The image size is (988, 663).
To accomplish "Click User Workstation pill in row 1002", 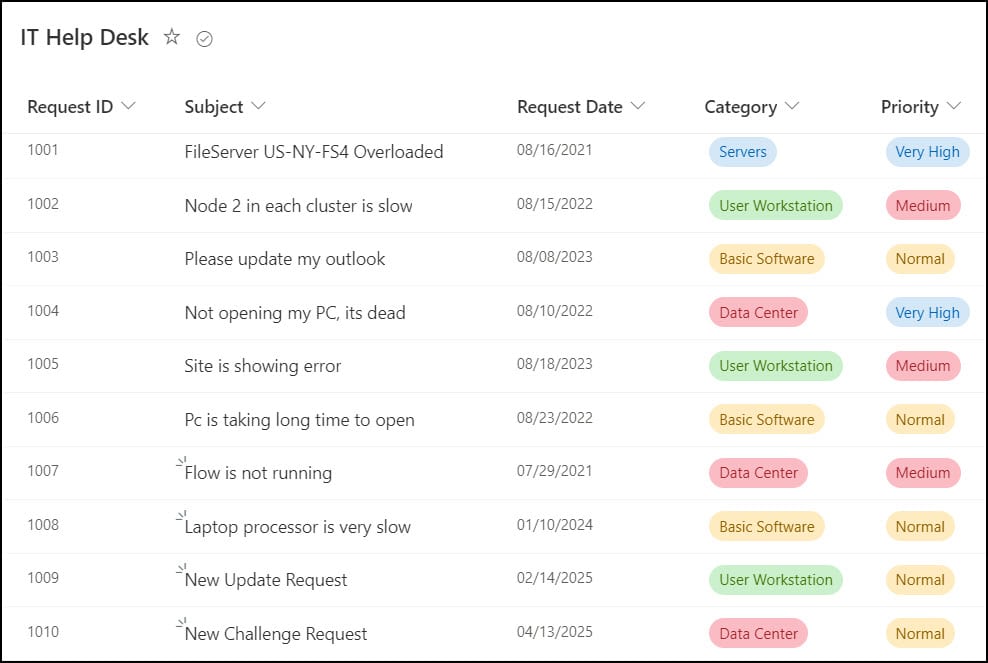I will [x=776, y=205].
